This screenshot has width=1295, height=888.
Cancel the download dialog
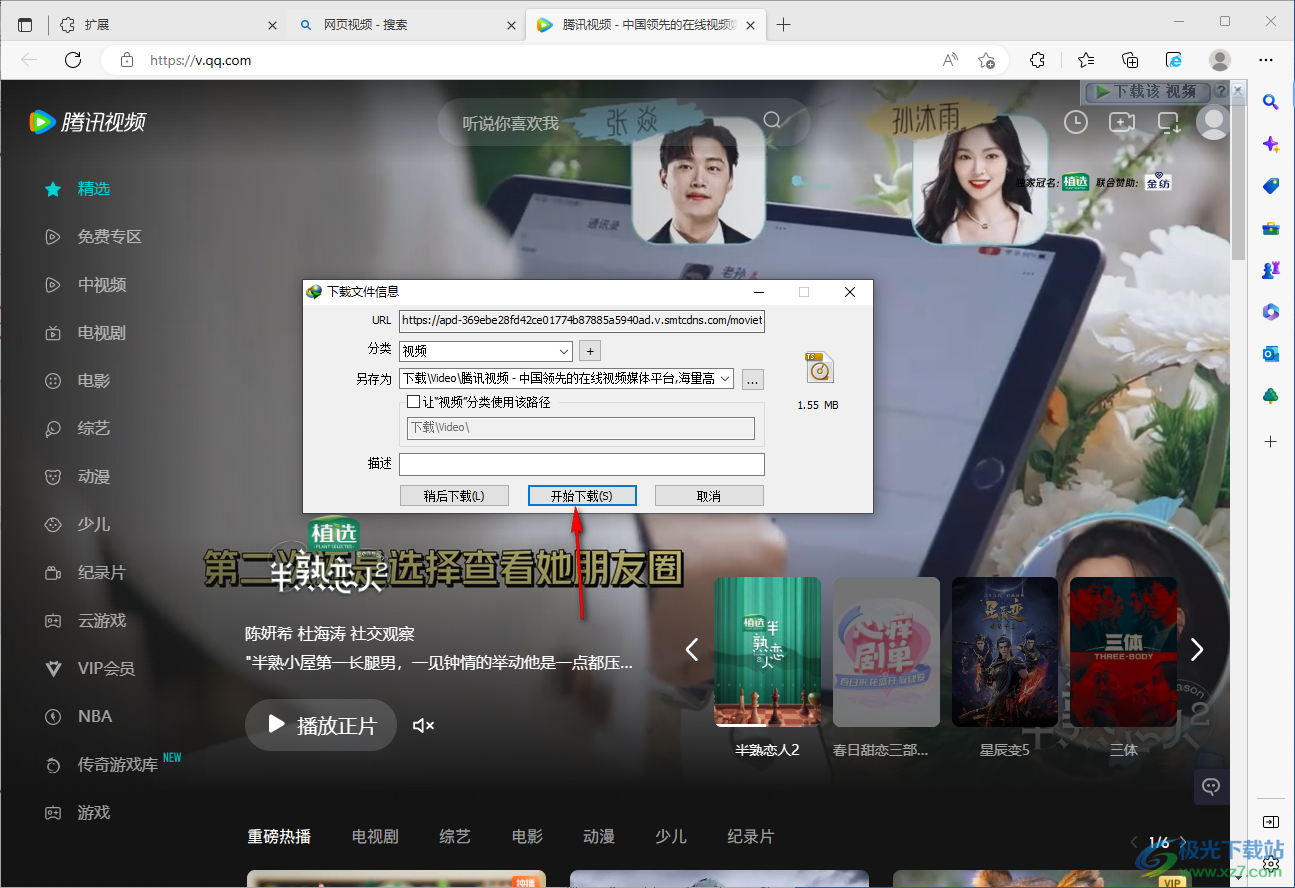[x=709, y=496]
